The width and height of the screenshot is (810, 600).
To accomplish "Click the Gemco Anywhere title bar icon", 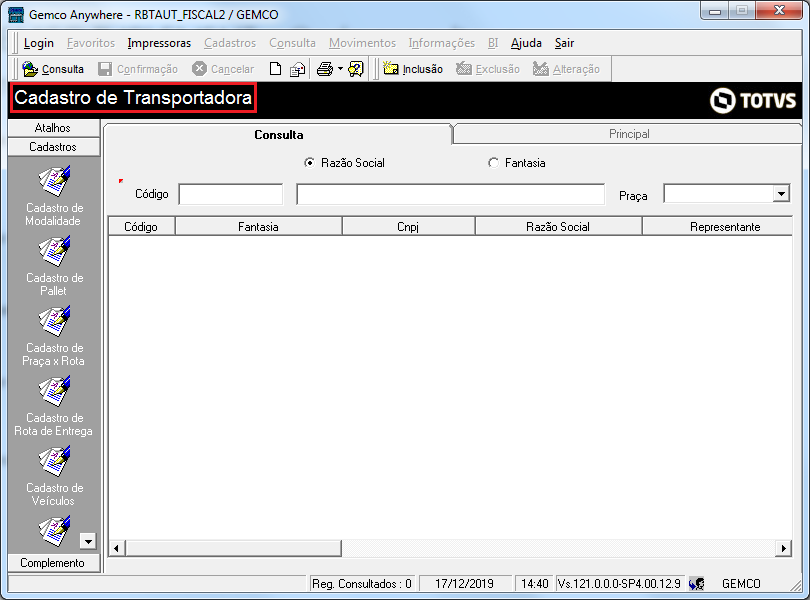I will tap(16, 14).
